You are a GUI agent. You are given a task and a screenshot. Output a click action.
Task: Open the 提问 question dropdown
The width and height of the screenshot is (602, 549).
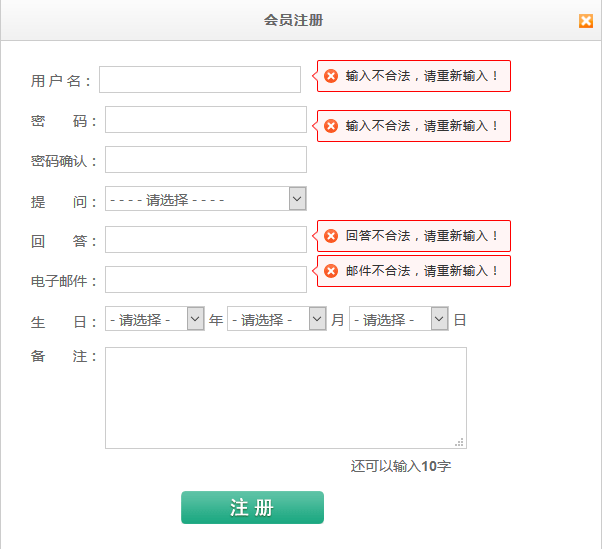pyautogui.click(x=206, y=199)
